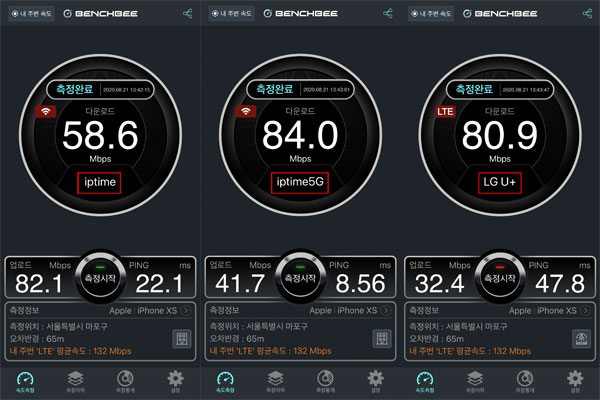The width and height of the screenshot is (600, 400).
Task: Click the 82.1 upload value
Action: (x=39, y=284)
